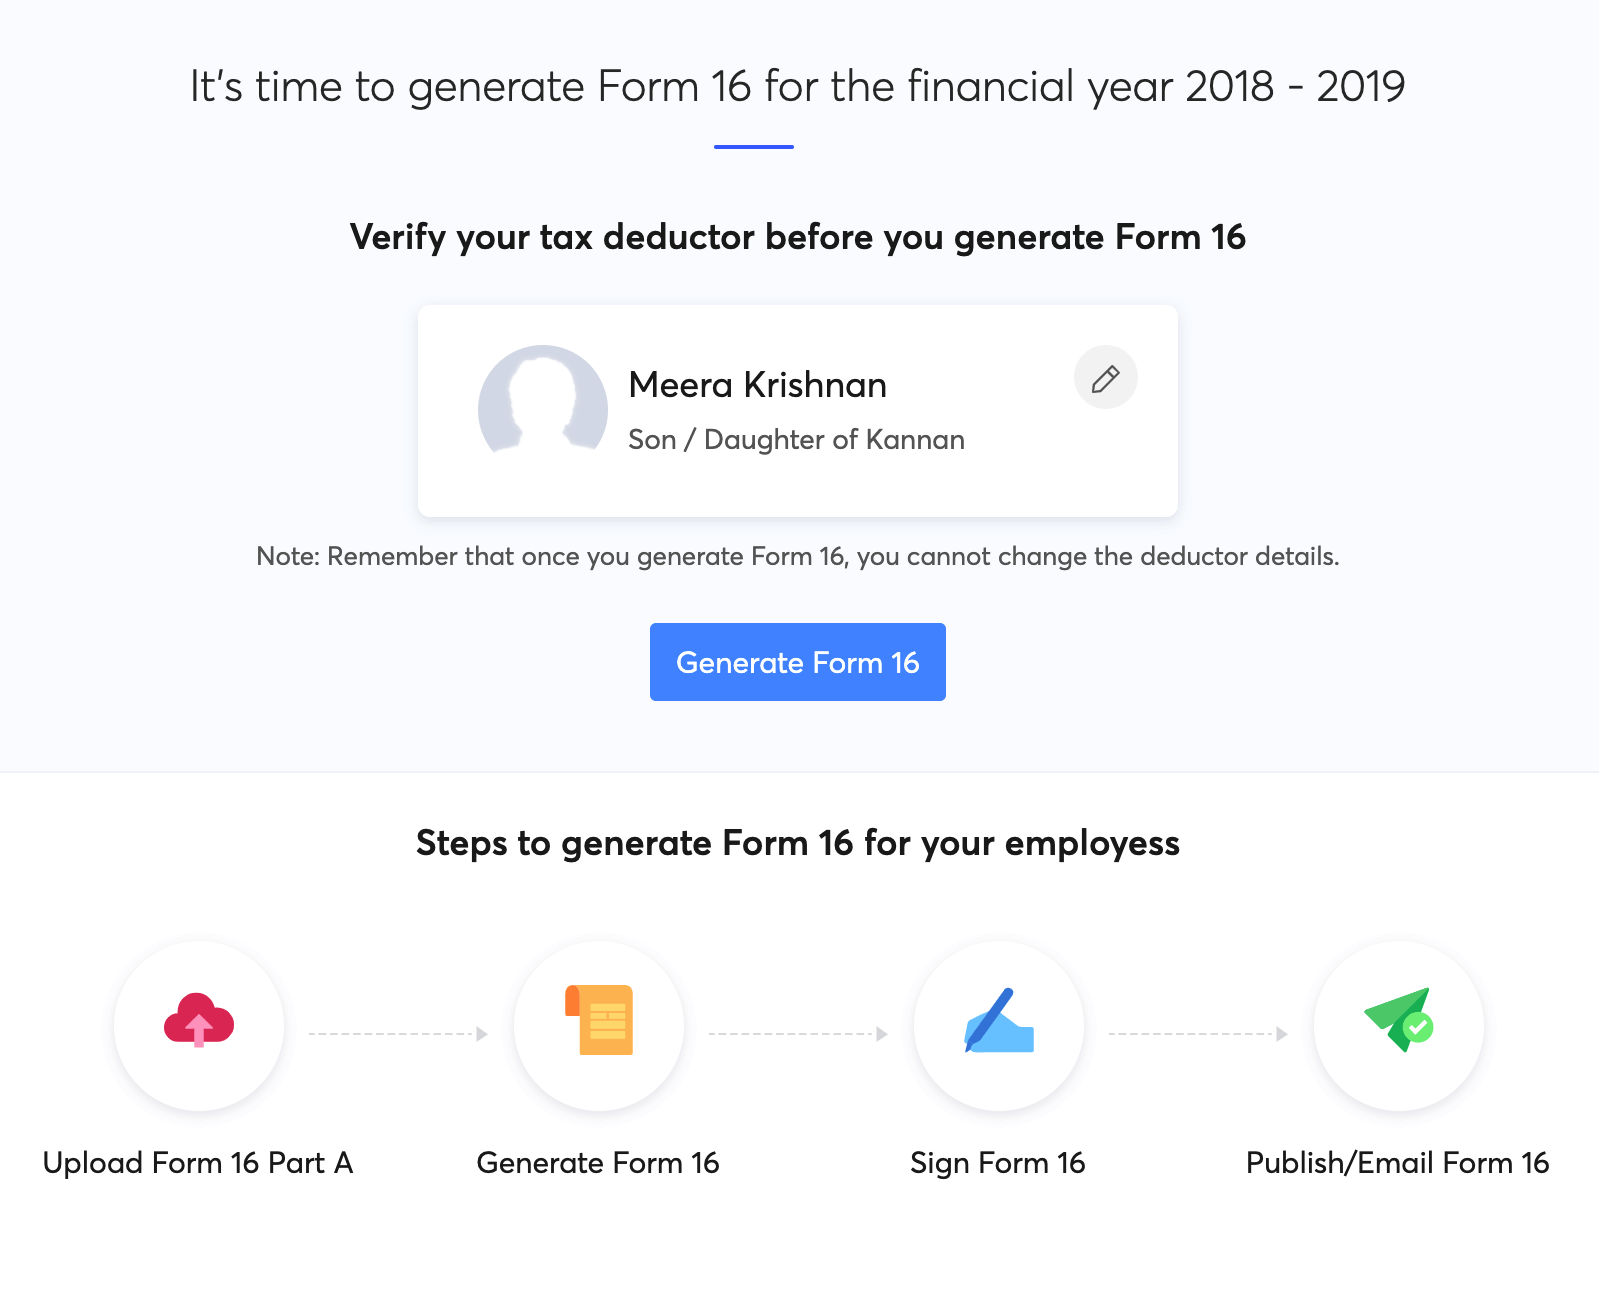Image resolution: width=1599 pixels, height=1312 pixels.
Task: Click the Son / Daughter of Kannan text
Action: click(x=796, y=439)
